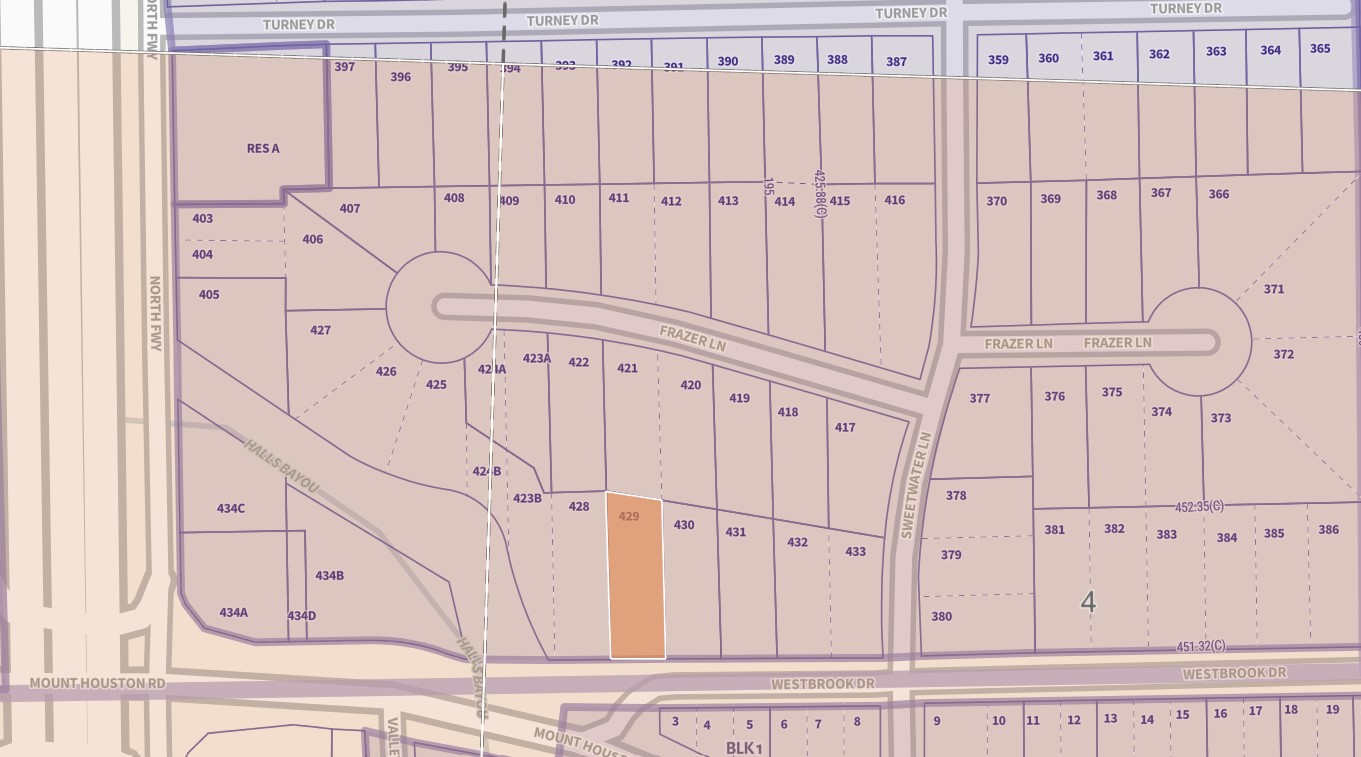Select lot 366 label
This screenshot has width=1361, height=757.
[1219, 194]
